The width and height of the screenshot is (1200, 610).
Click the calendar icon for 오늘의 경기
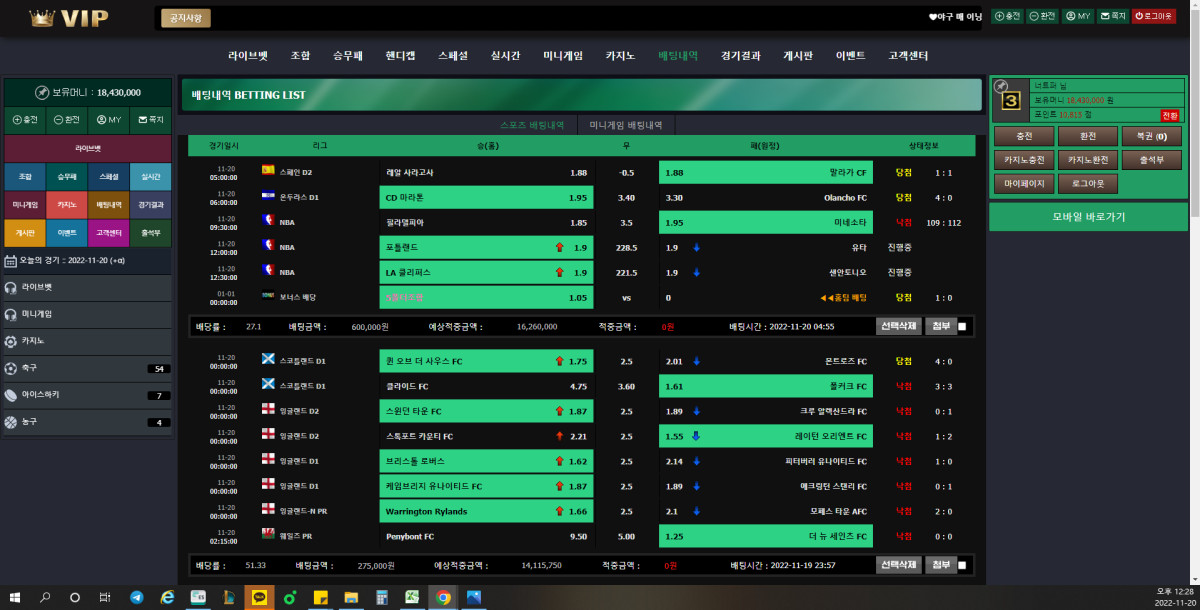[x=11, y=261]
